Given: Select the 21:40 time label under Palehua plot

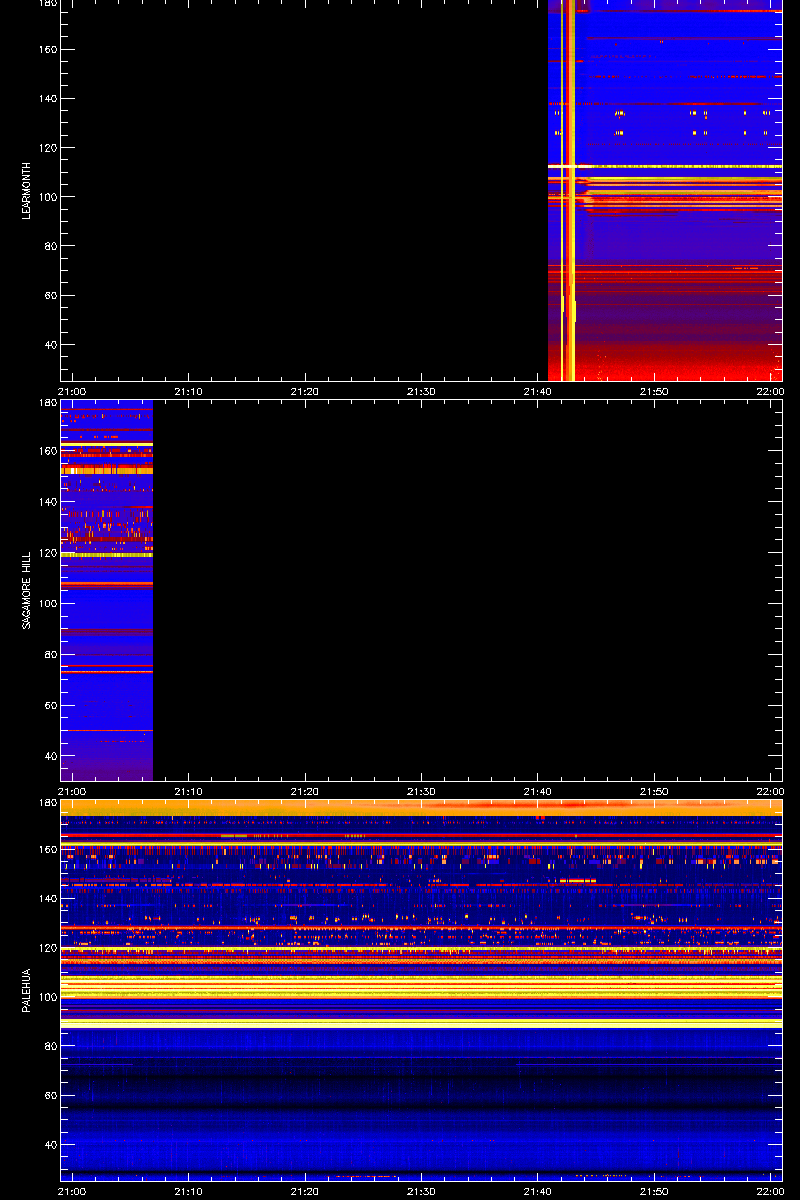Looking at the screenshot, I should tap(538, 1191).
